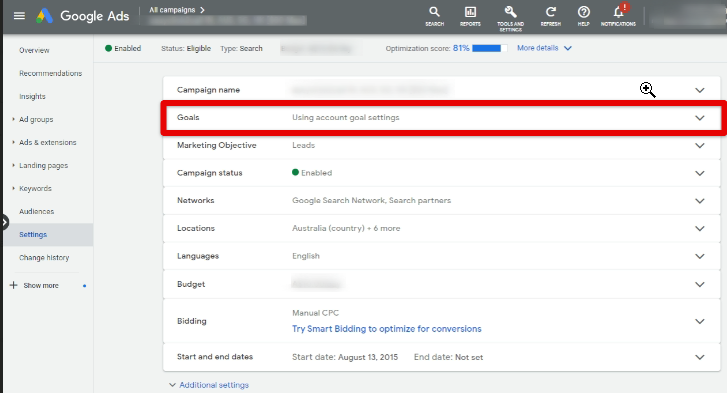Screen dimensions: 727x393
Task: Click the Enabled value in Campaign status
Action: click(312, 173)
